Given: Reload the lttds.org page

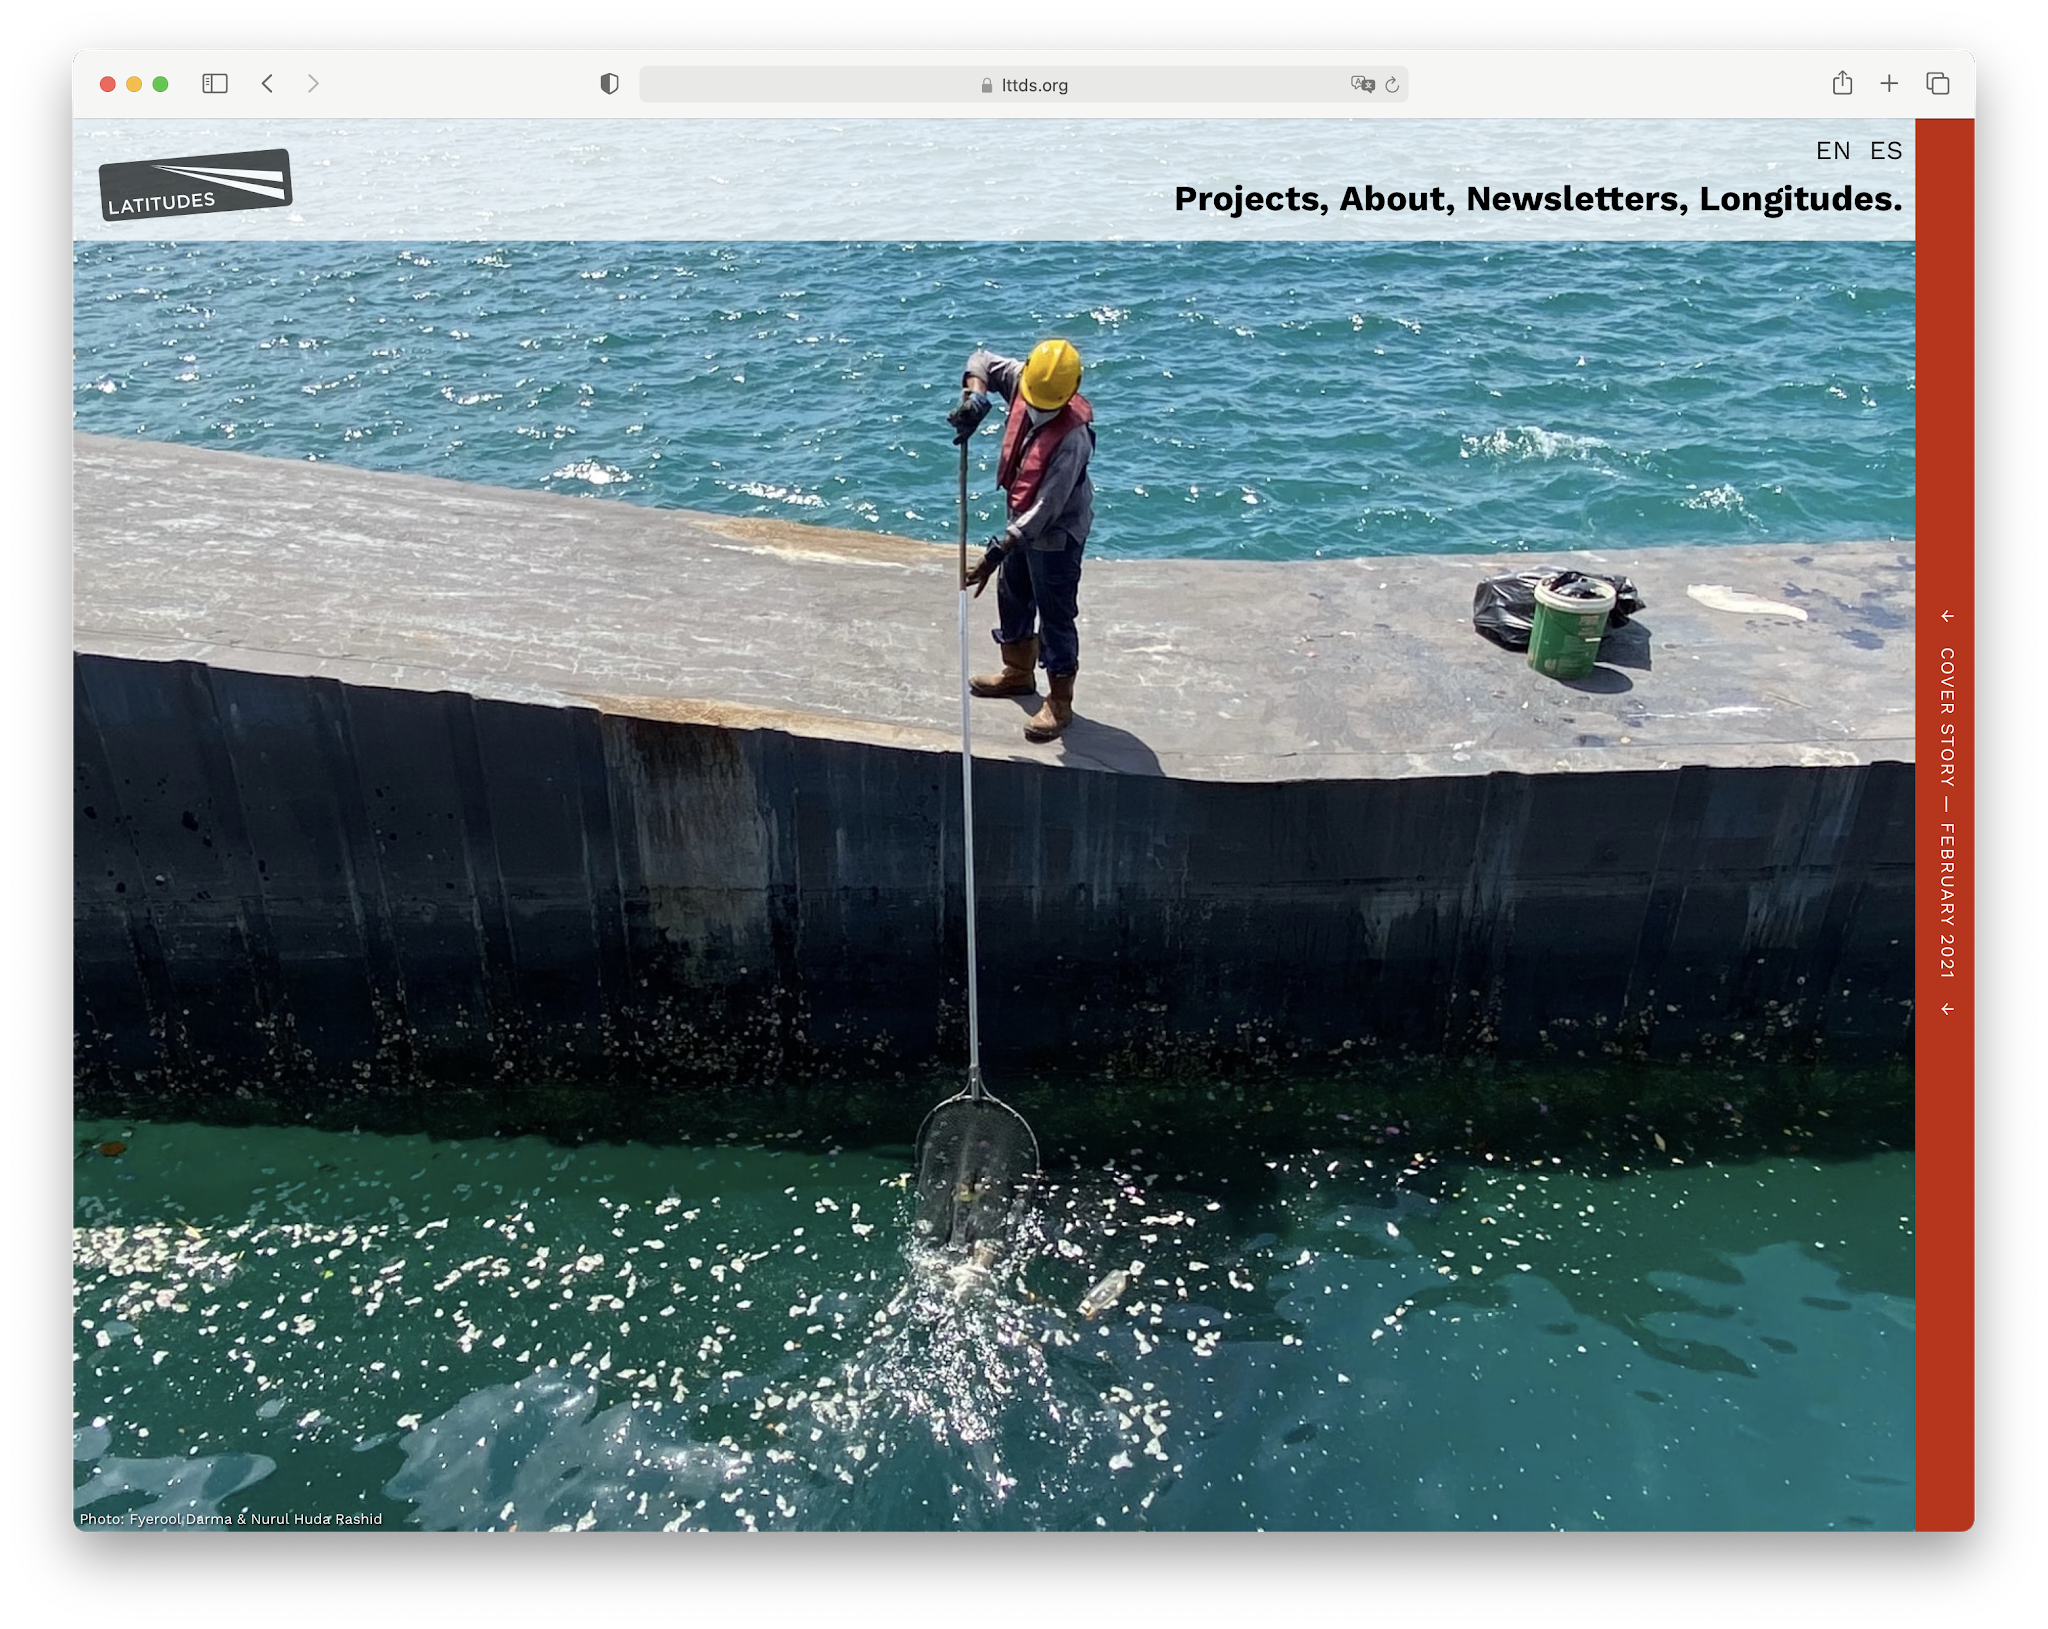Looking at the screenshot, I should click(x=1392, y=85).
